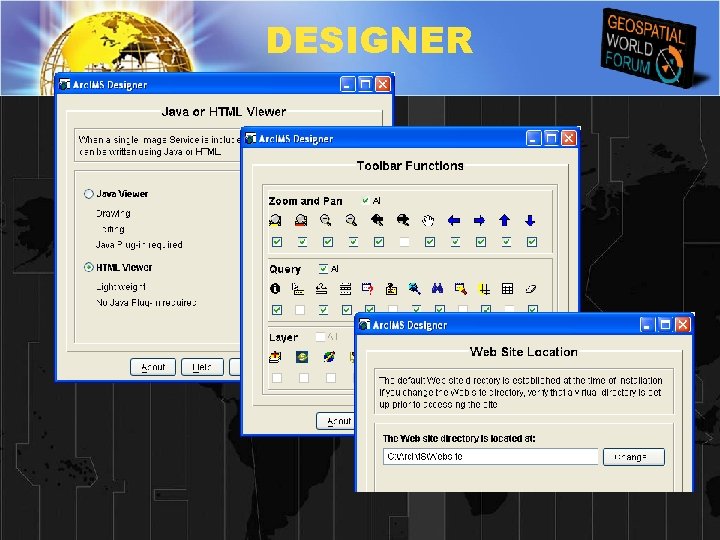Click the eraser icon in Query row
Image resolution: width=720 pixels, height=540 pixels.
pos(531,288)
